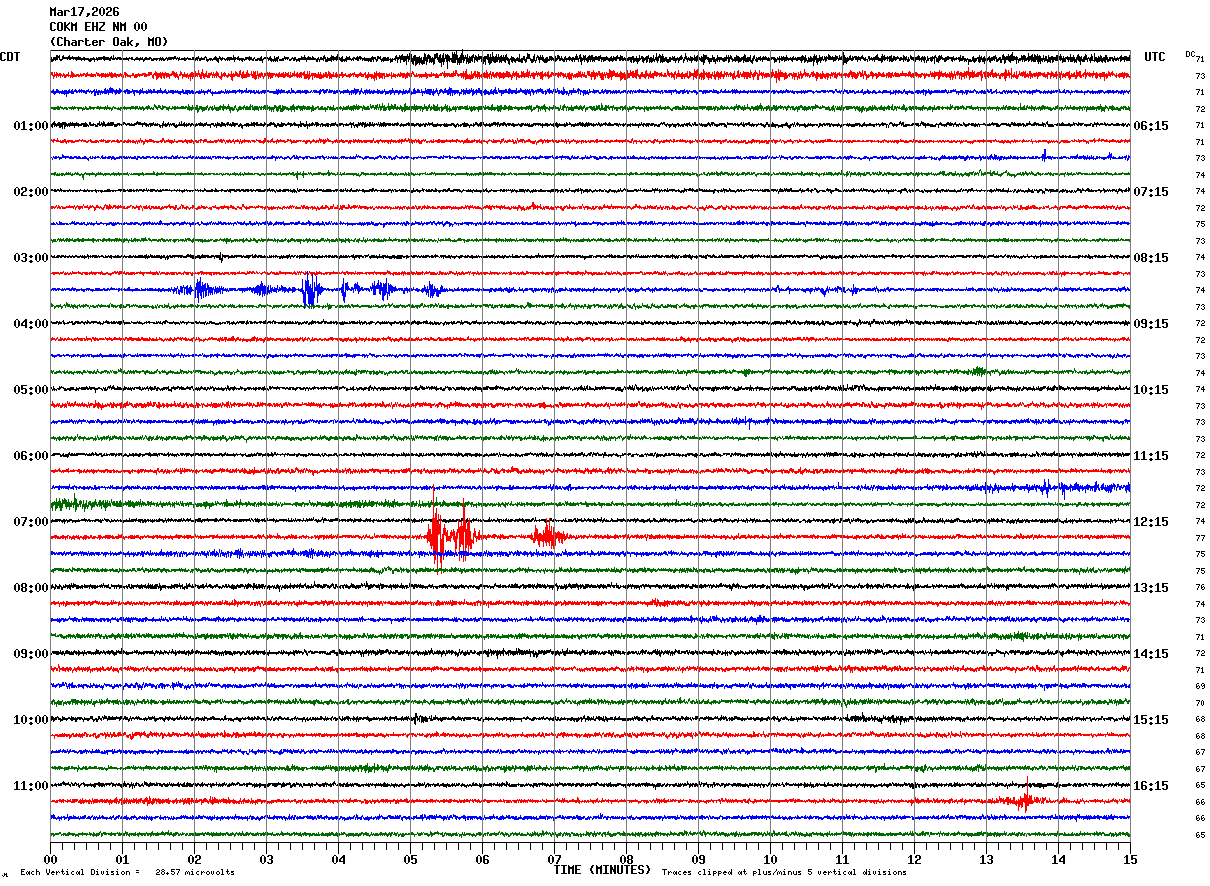
Task: Click the TIME (MINUTES) axis title
Action: (602, 870)
